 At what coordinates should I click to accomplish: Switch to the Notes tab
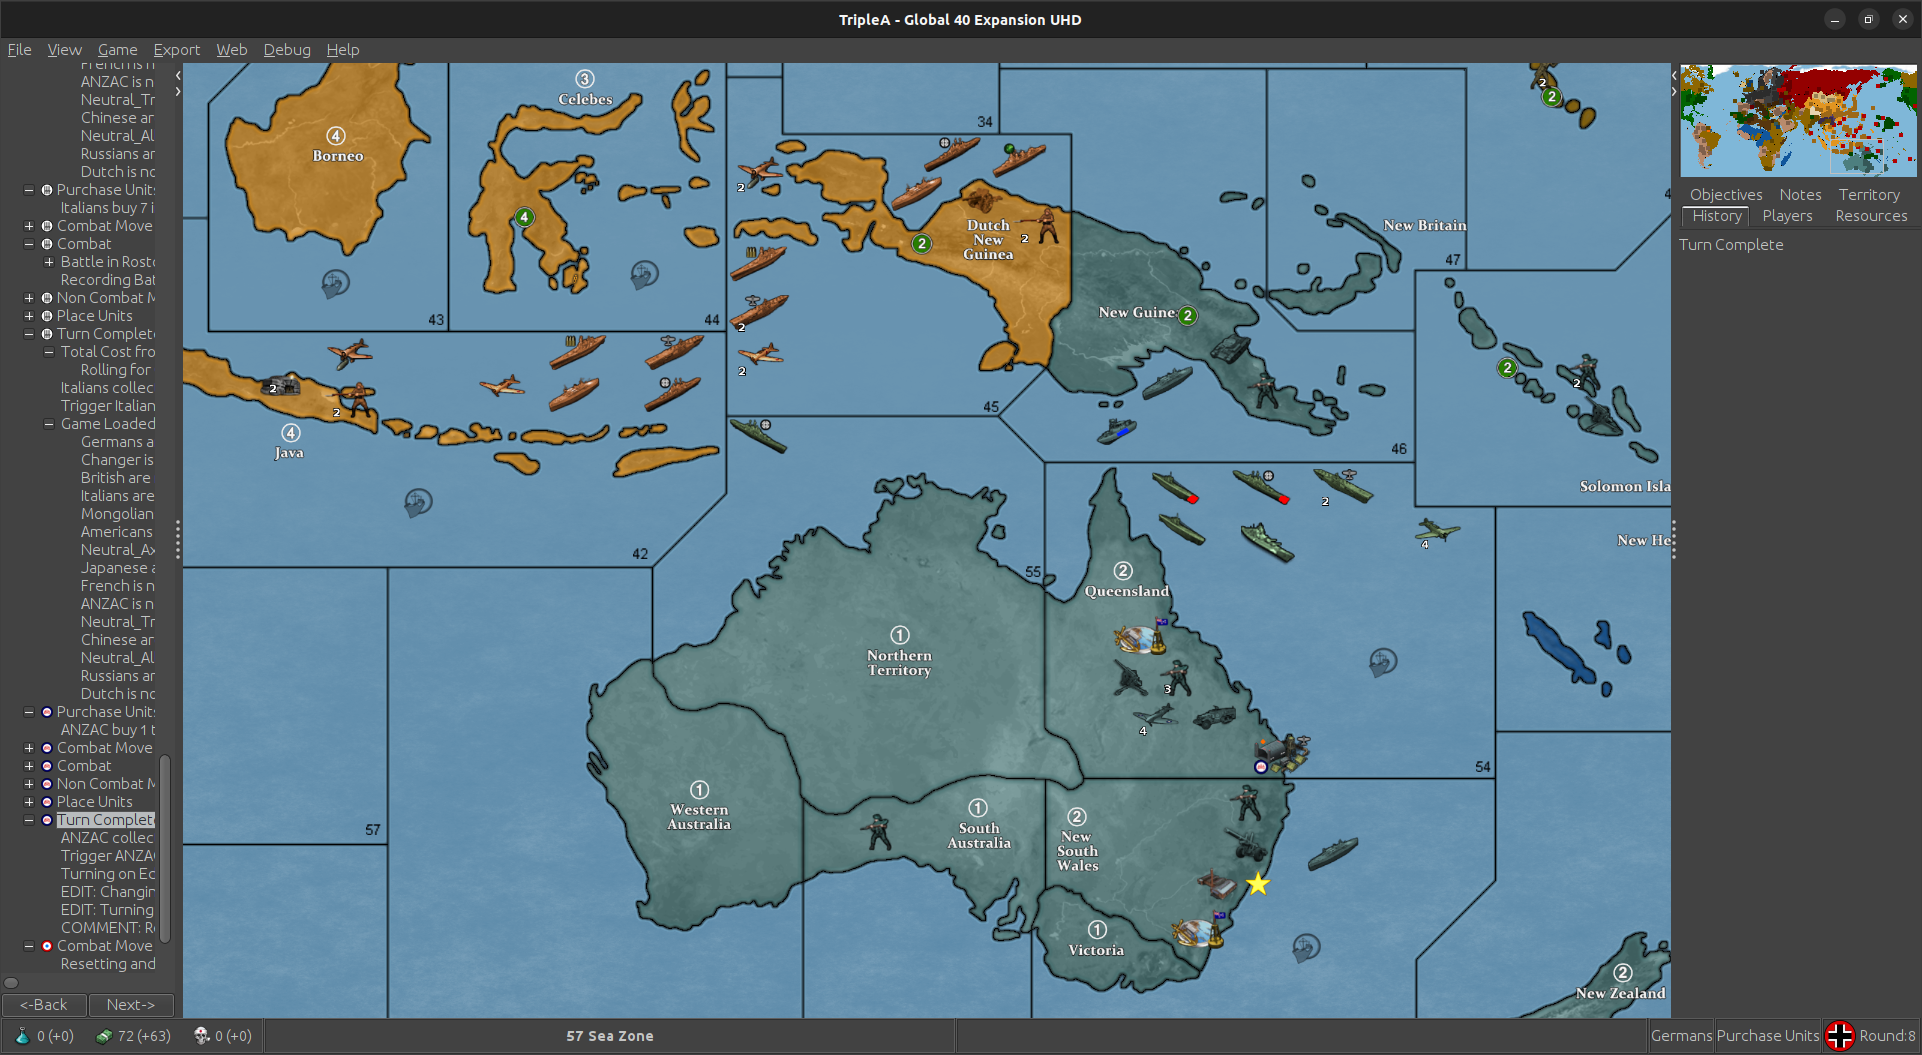pos(1800,195)
